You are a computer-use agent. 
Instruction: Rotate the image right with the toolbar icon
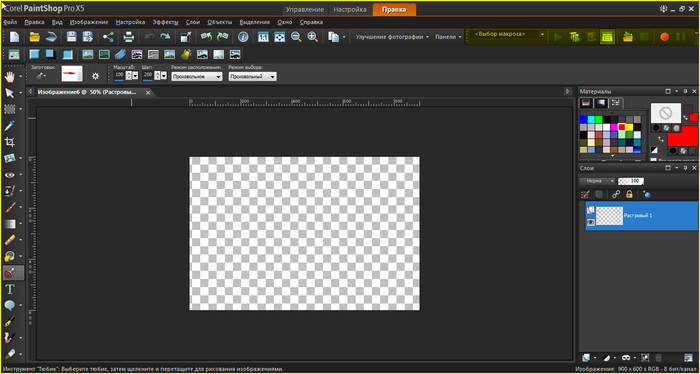point(222,37)
